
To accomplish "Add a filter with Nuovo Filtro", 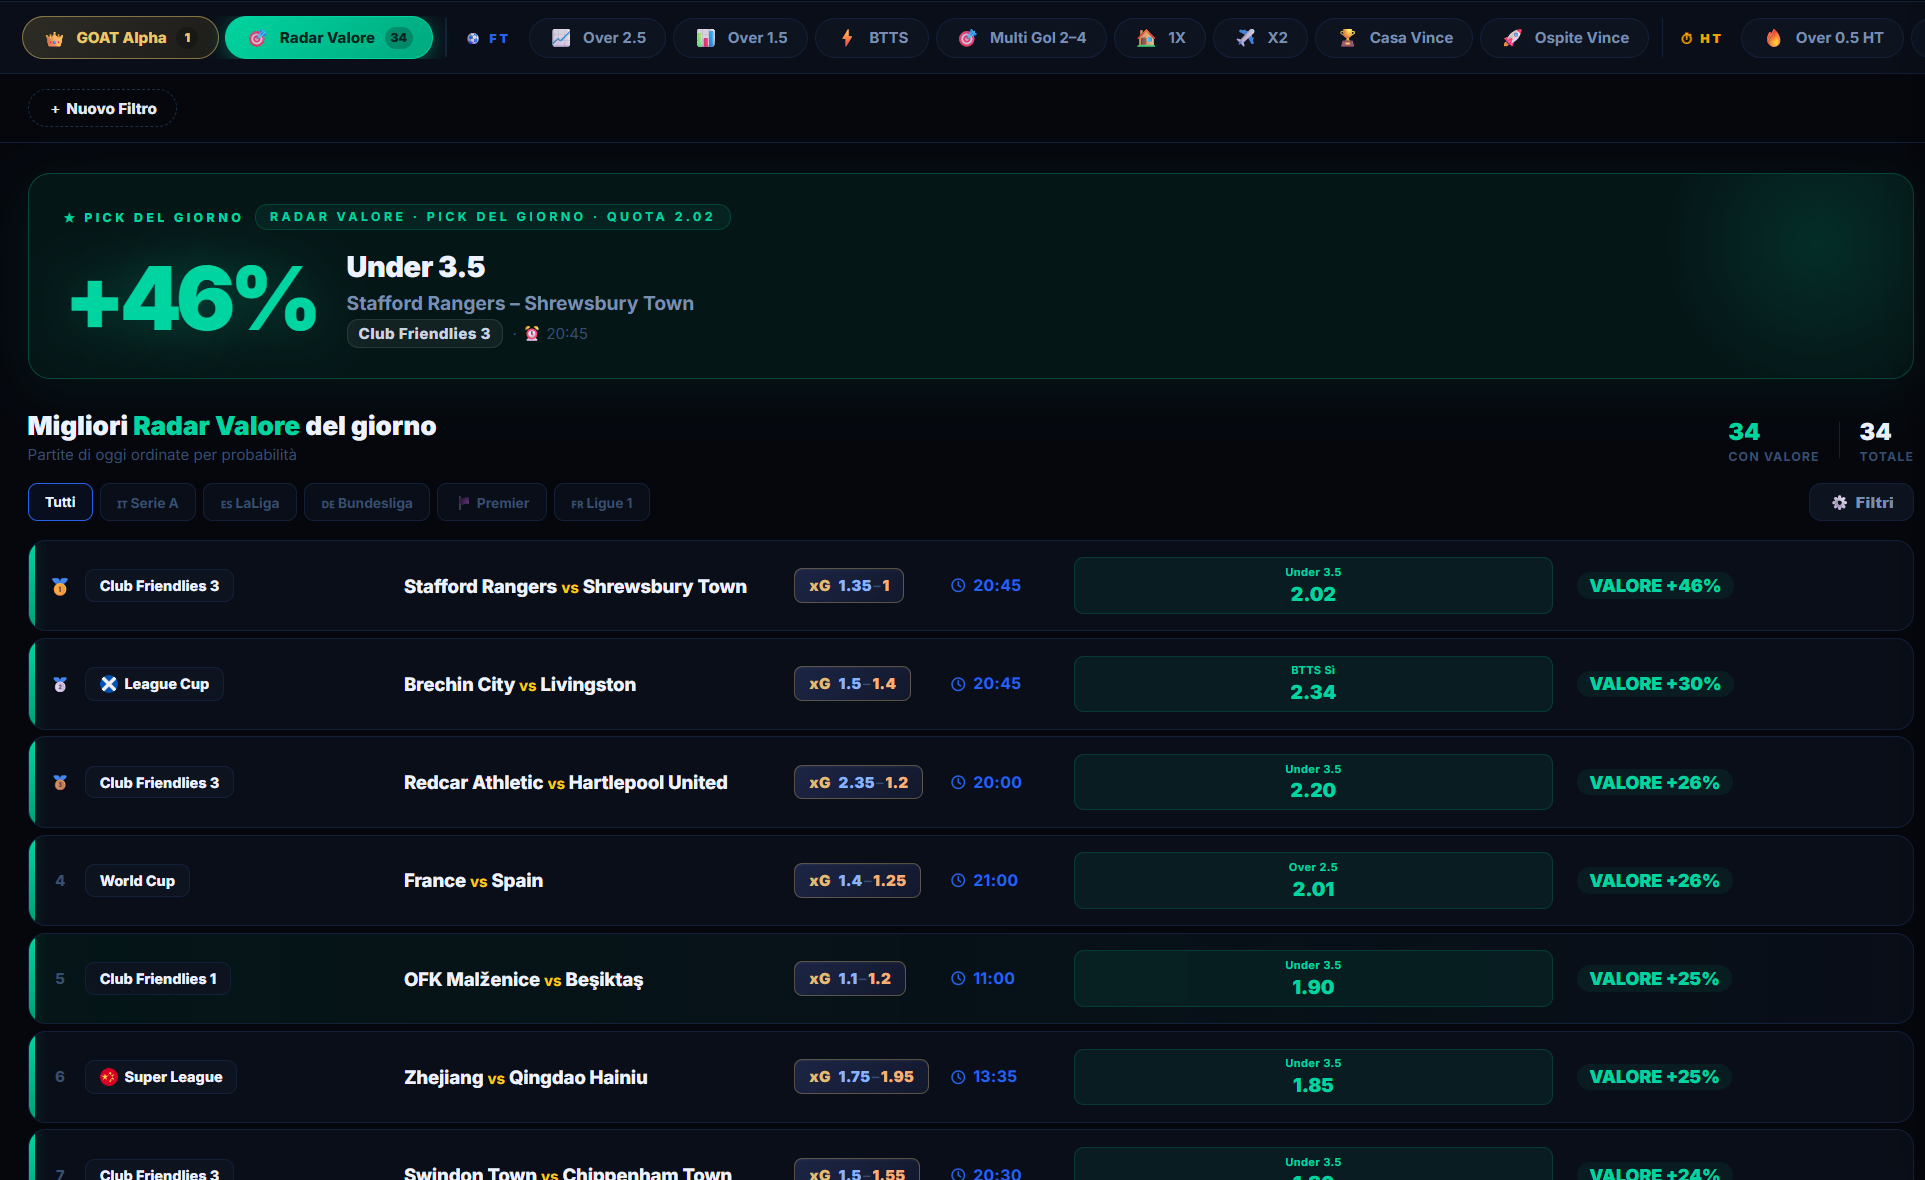I will tap(103, 109).
